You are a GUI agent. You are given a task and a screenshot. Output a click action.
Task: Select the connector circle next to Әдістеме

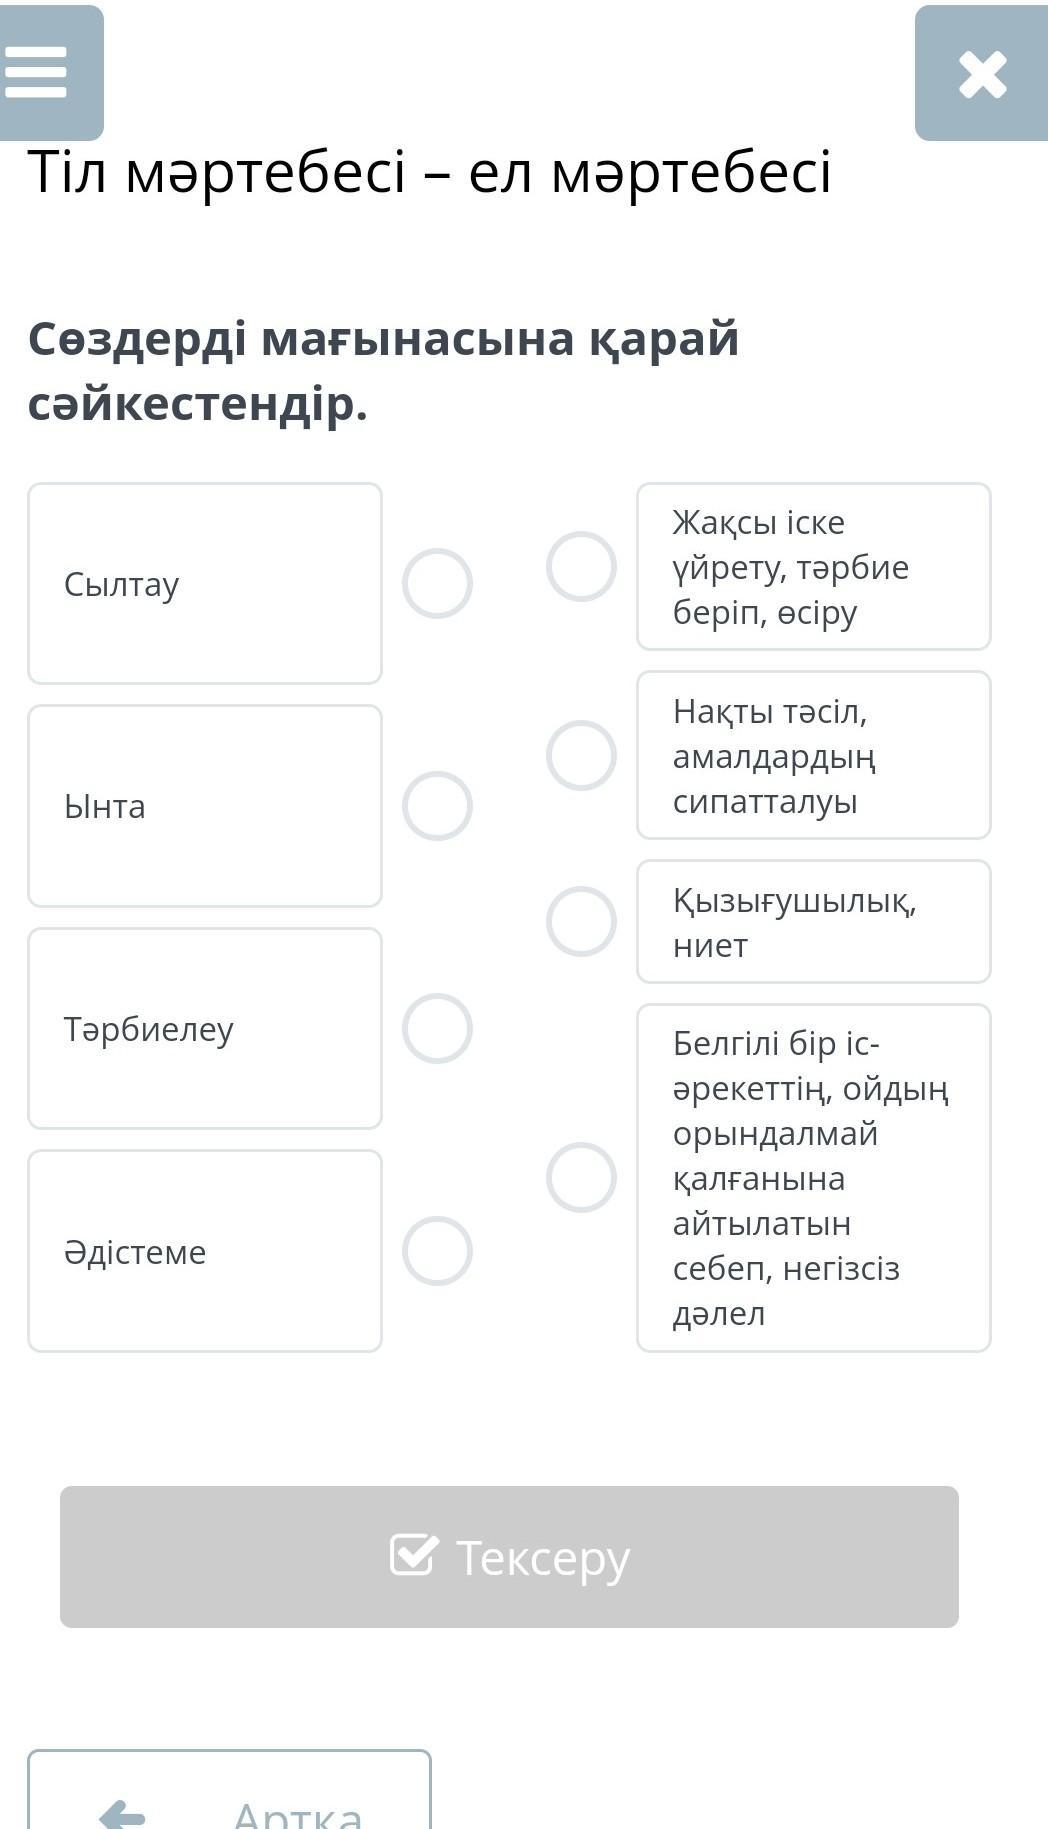[437, 1251]
